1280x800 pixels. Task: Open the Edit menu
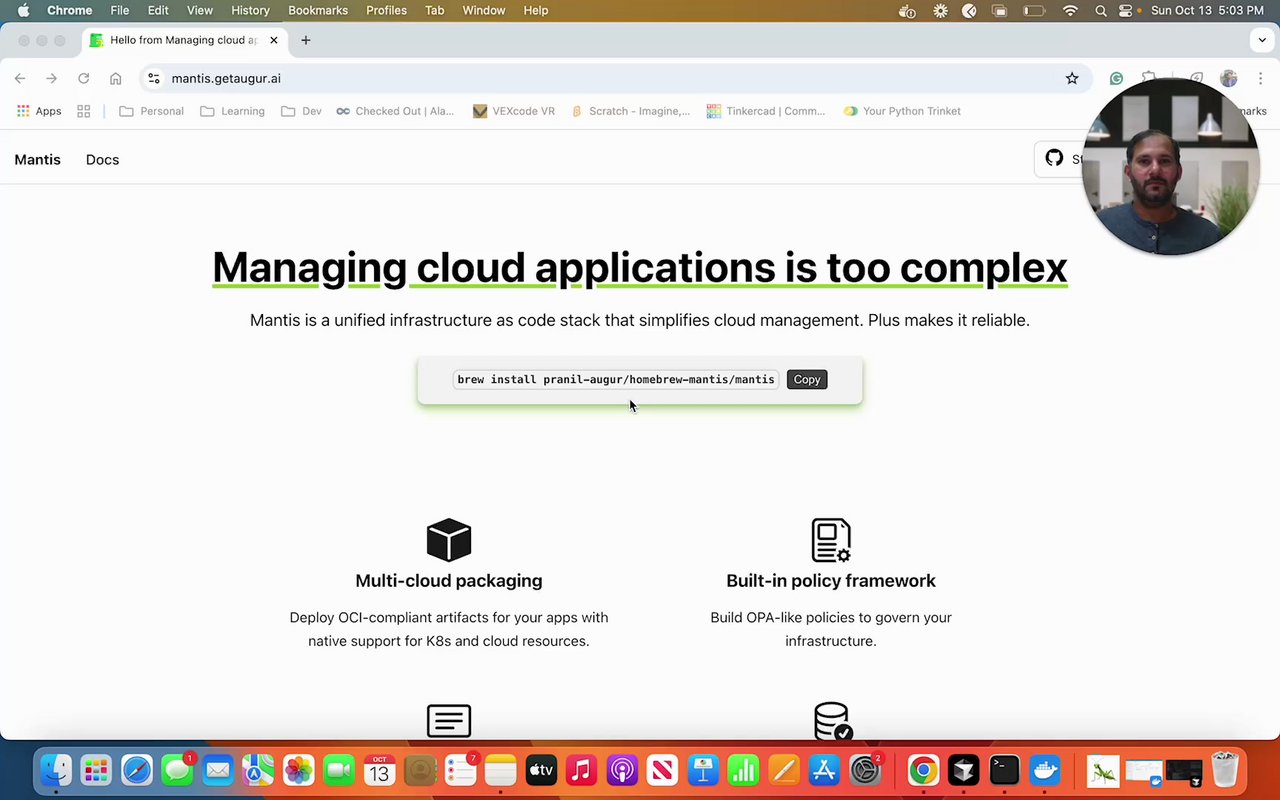tap(158, 10)
